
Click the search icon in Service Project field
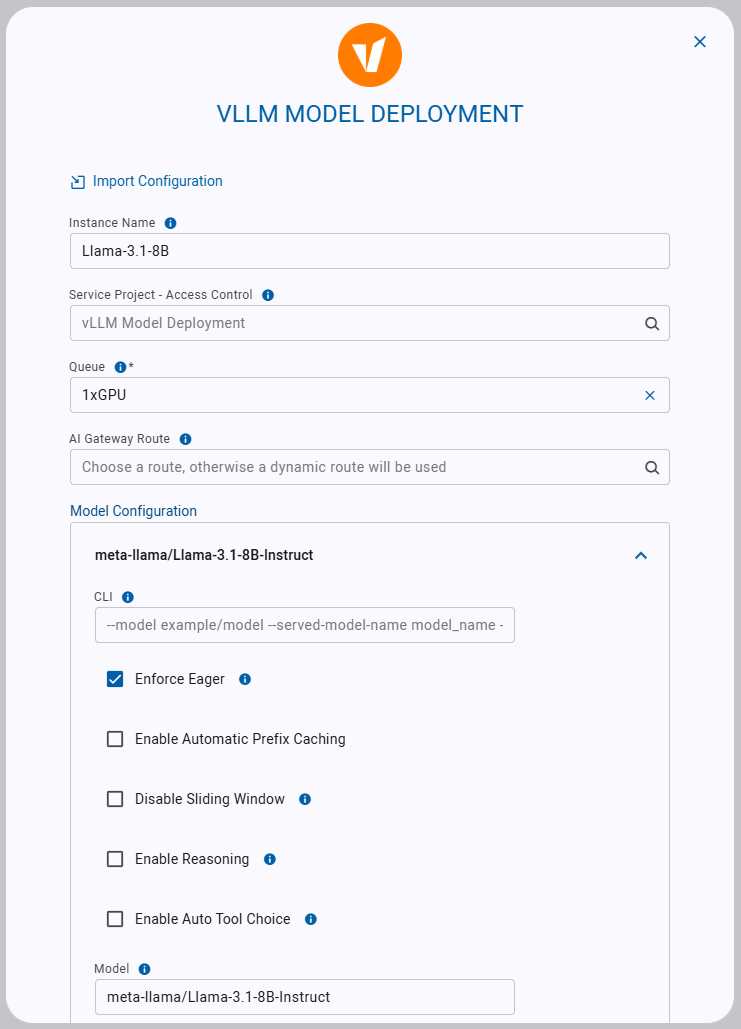[651, 323]
